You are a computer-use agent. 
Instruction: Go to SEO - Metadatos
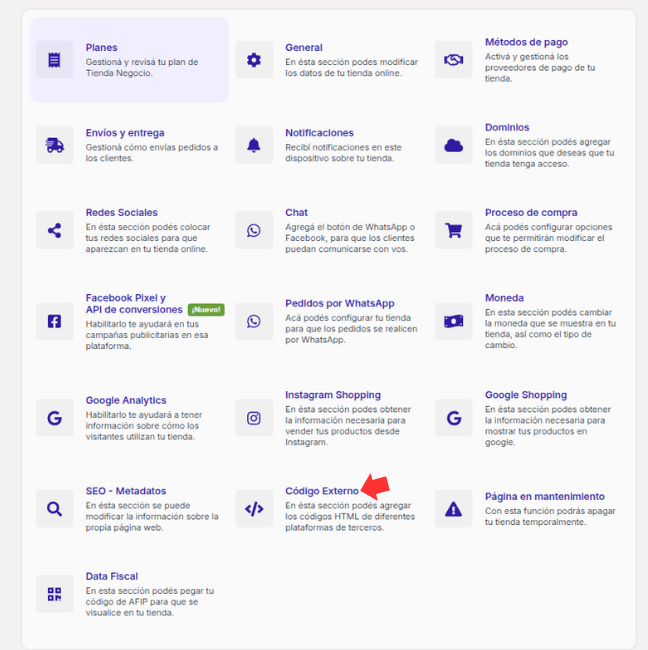tap(126, 491)
